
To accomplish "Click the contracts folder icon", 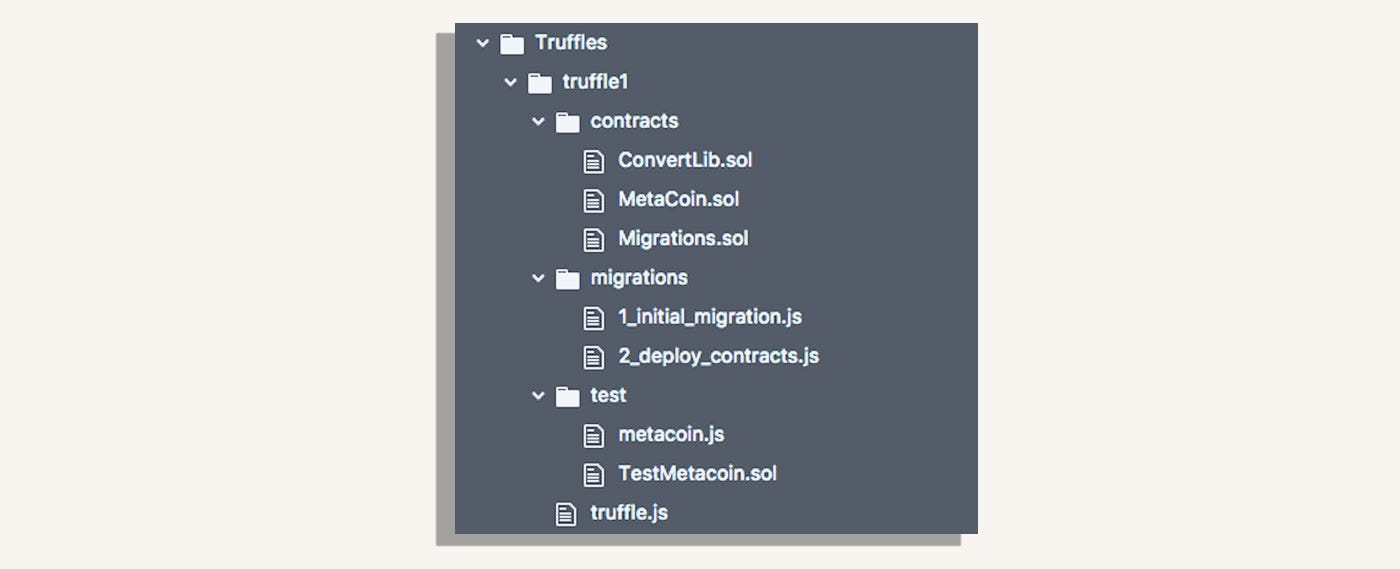I will coord(568,122).
